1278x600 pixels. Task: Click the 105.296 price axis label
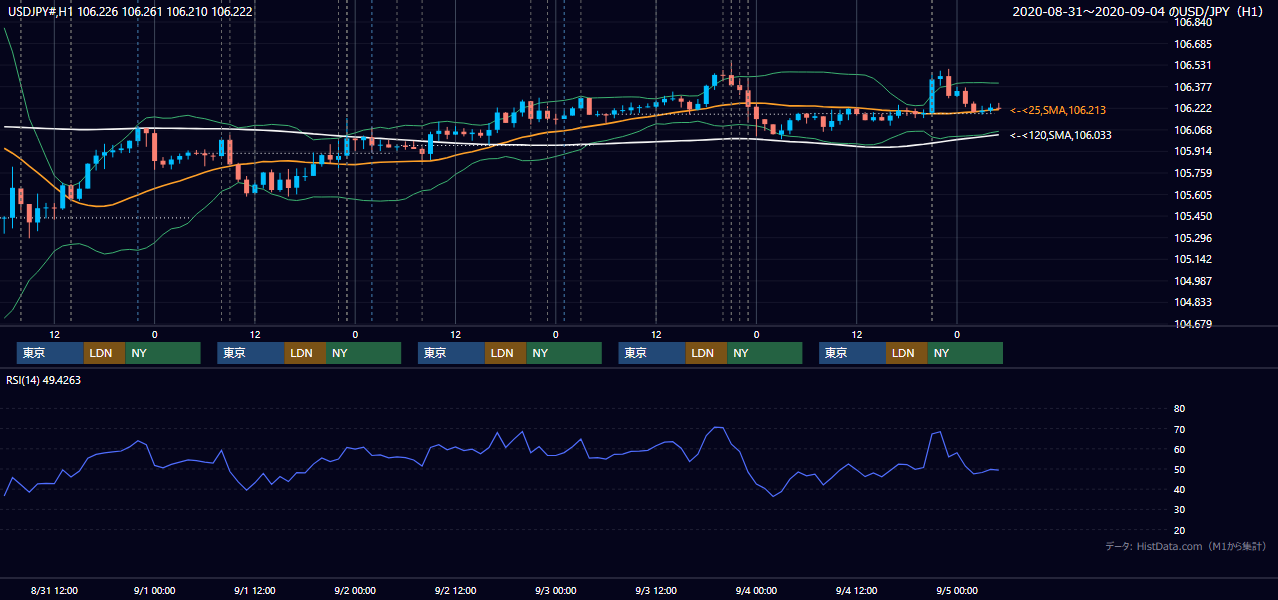tap(1192, 238)
